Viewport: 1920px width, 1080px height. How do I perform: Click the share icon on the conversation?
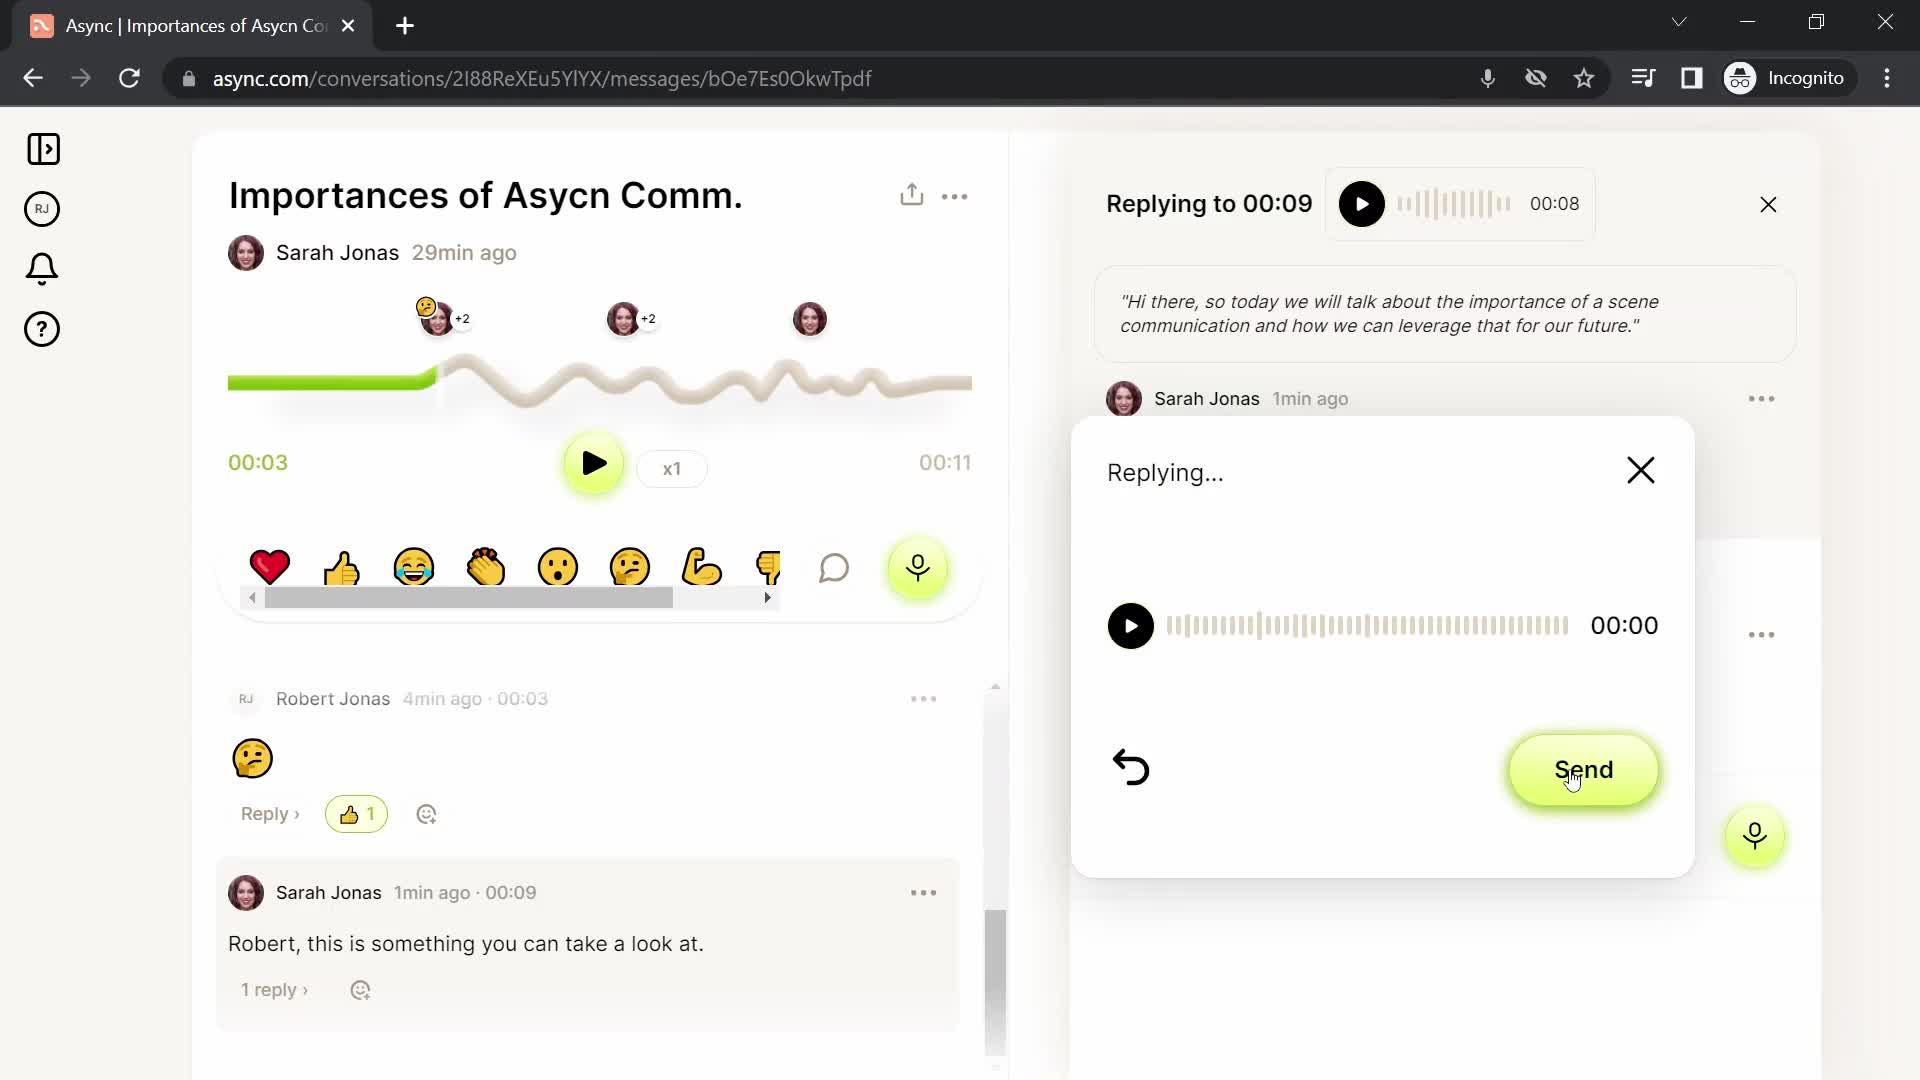pyautogui.click(x=910, y=194)
